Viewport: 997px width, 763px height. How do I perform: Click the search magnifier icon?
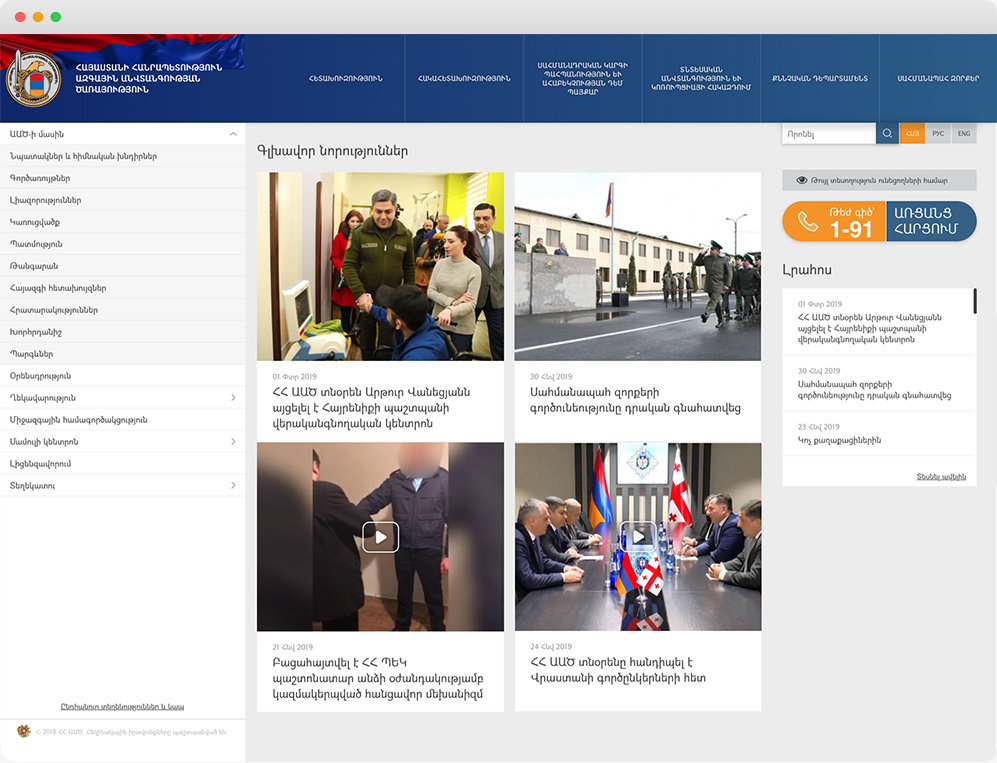click(x=887, y=134)
